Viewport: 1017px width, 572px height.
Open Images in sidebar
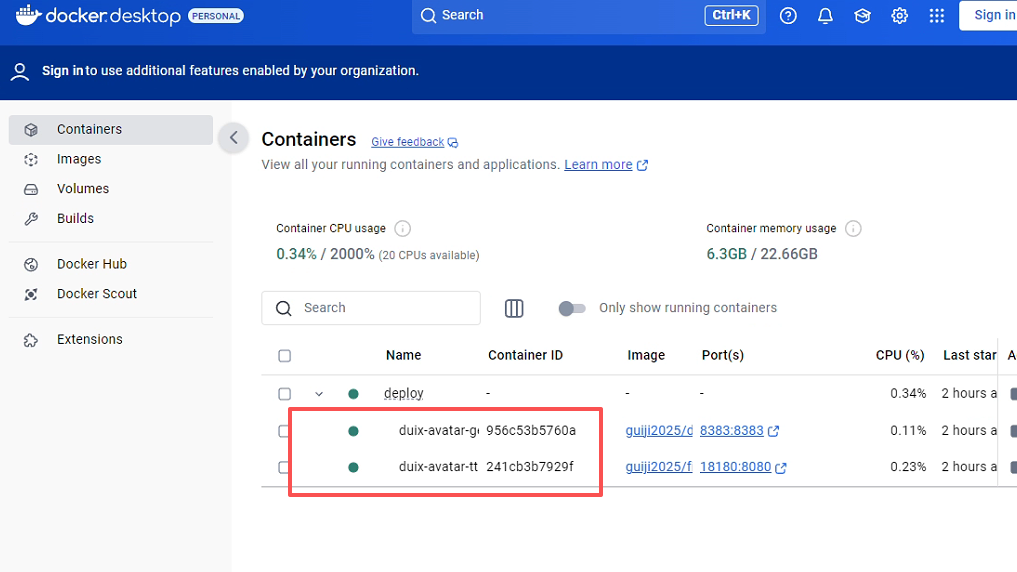[111, 160]
